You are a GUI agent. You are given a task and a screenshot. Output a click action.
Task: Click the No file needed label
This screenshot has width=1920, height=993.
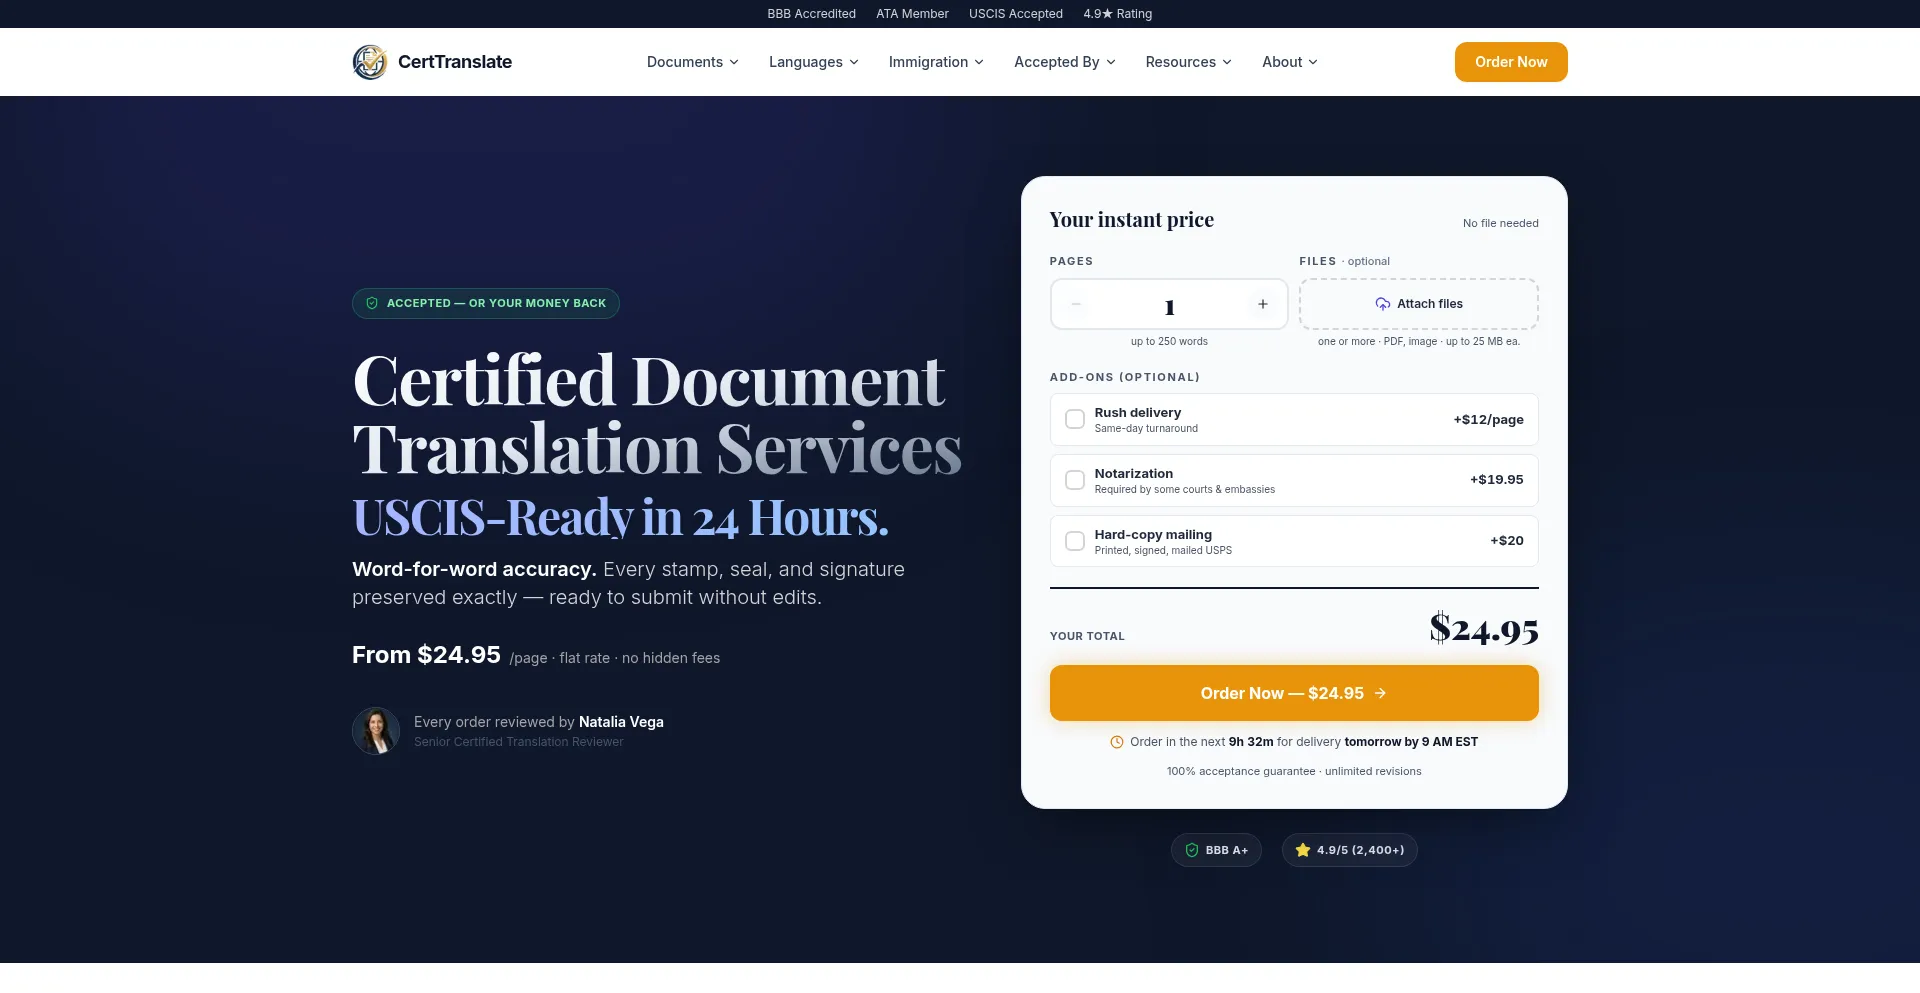pyautogui.click(x=1501, y=223)
